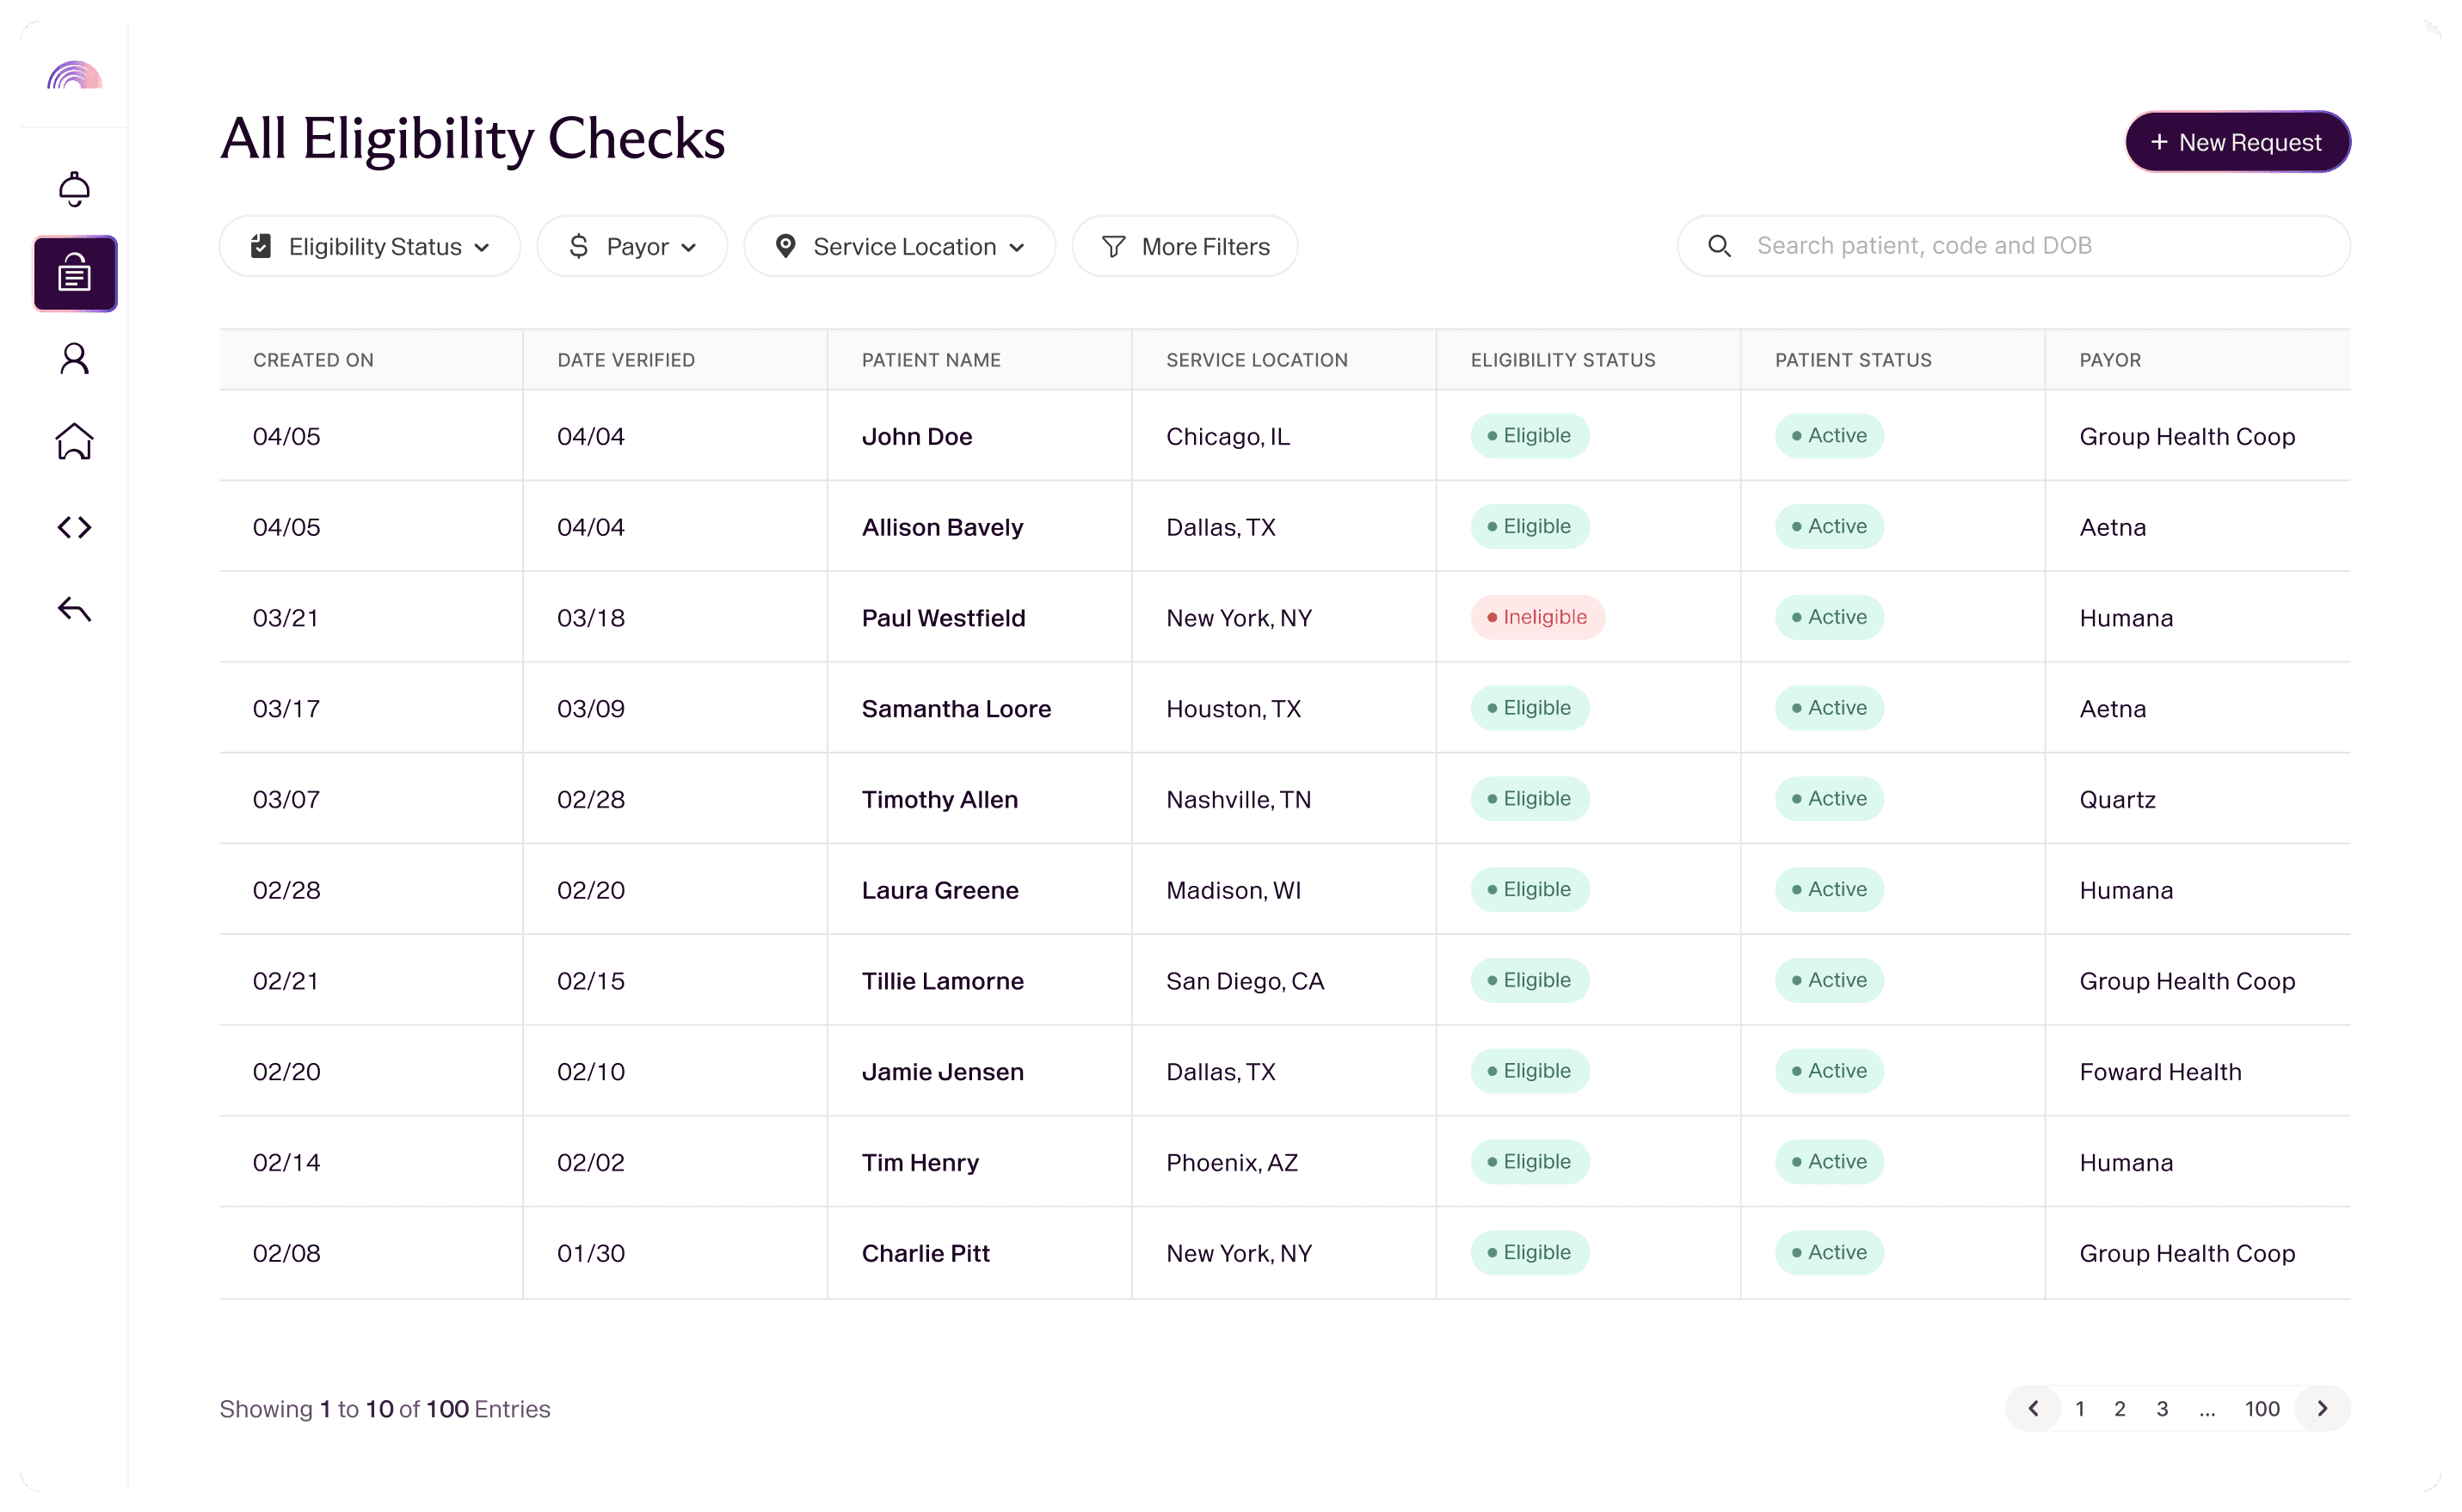Go to the home icon in sidebar
The width and height of the screenshot is (2462, 1512).
point(74,441)
